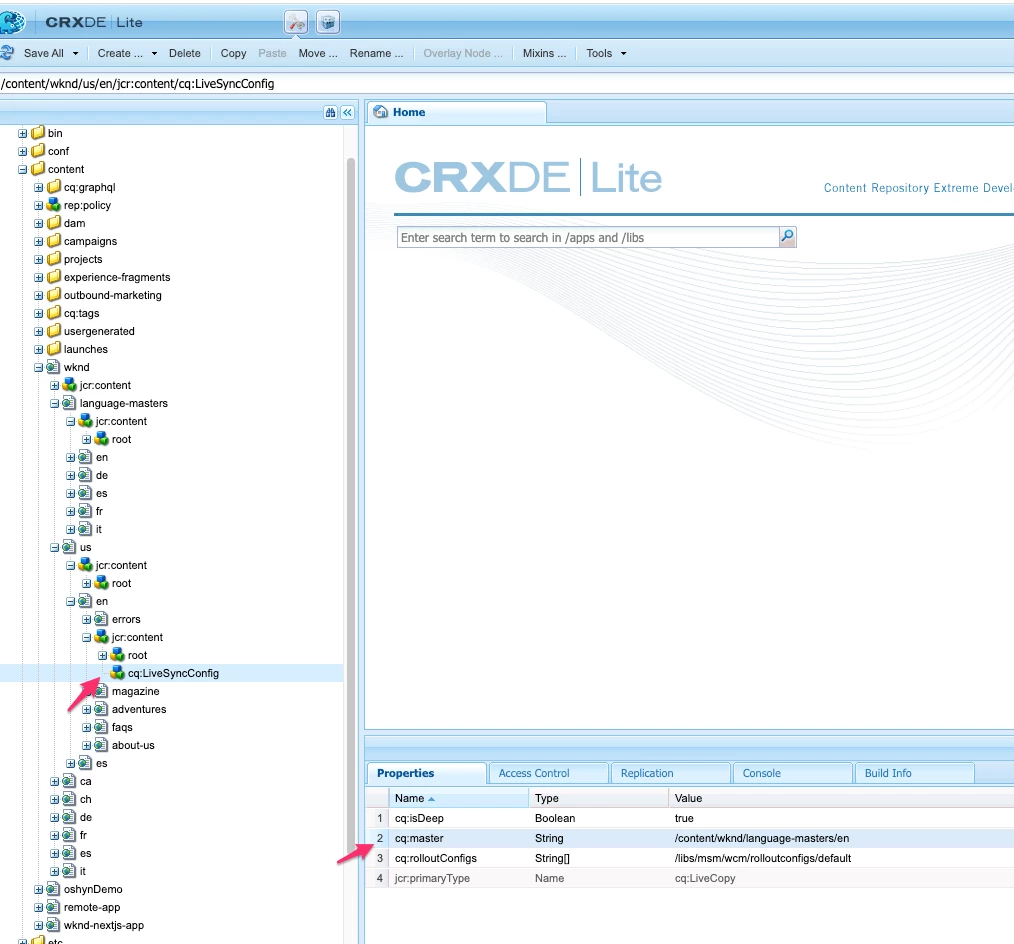
Task: Select the wknd page icon
Action: [54, 367]
